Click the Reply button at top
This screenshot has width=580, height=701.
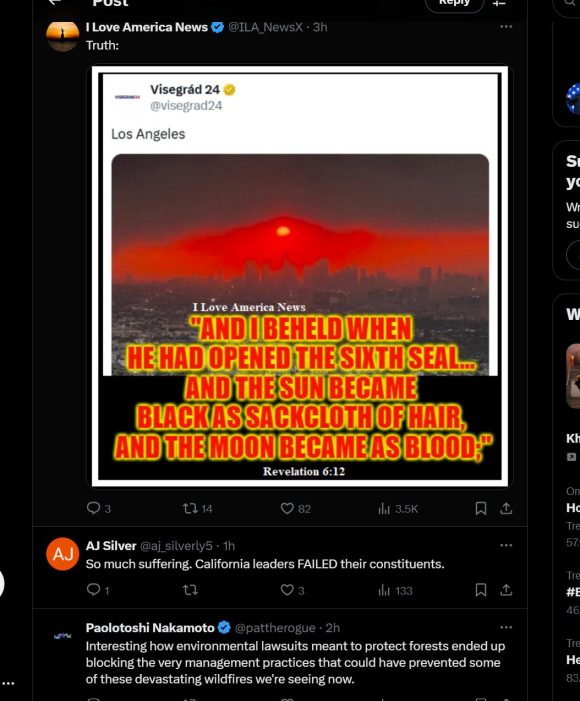(454, 4)
